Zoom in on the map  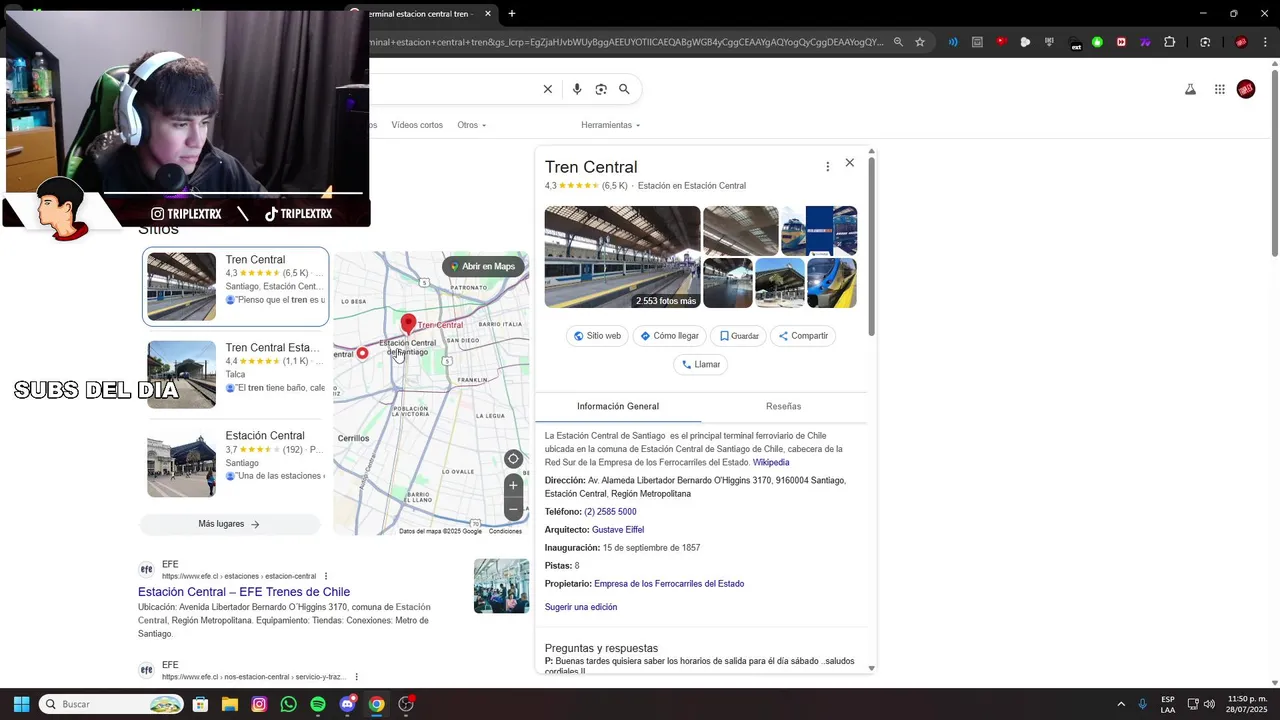513,485
